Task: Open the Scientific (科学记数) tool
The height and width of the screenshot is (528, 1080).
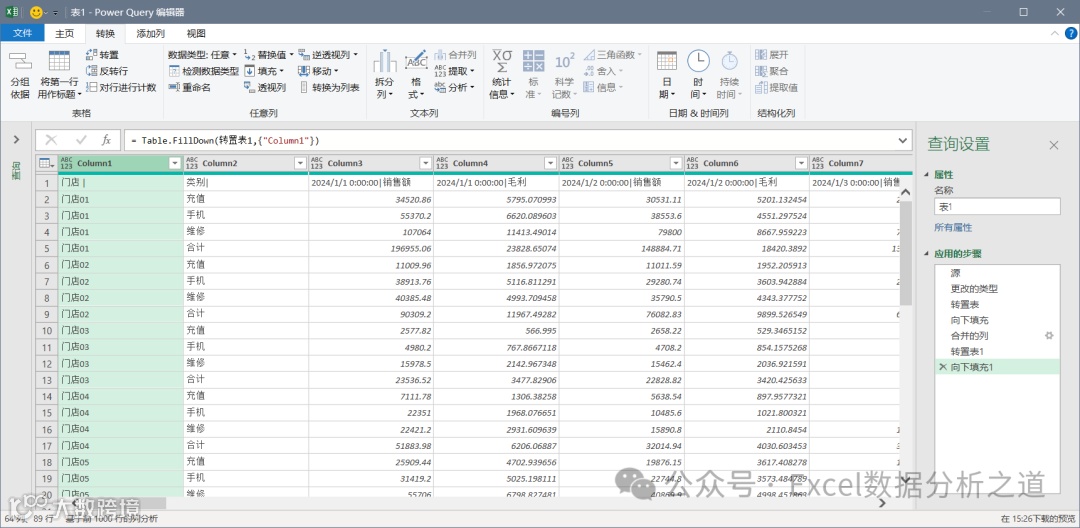Action: tap(563, 74)
